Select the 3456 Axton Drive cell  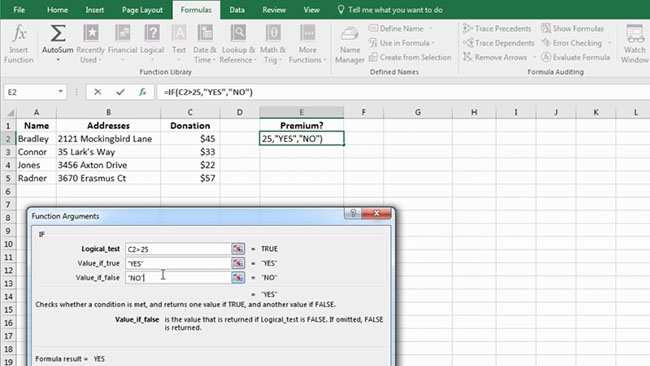click(x=108, y=165)
